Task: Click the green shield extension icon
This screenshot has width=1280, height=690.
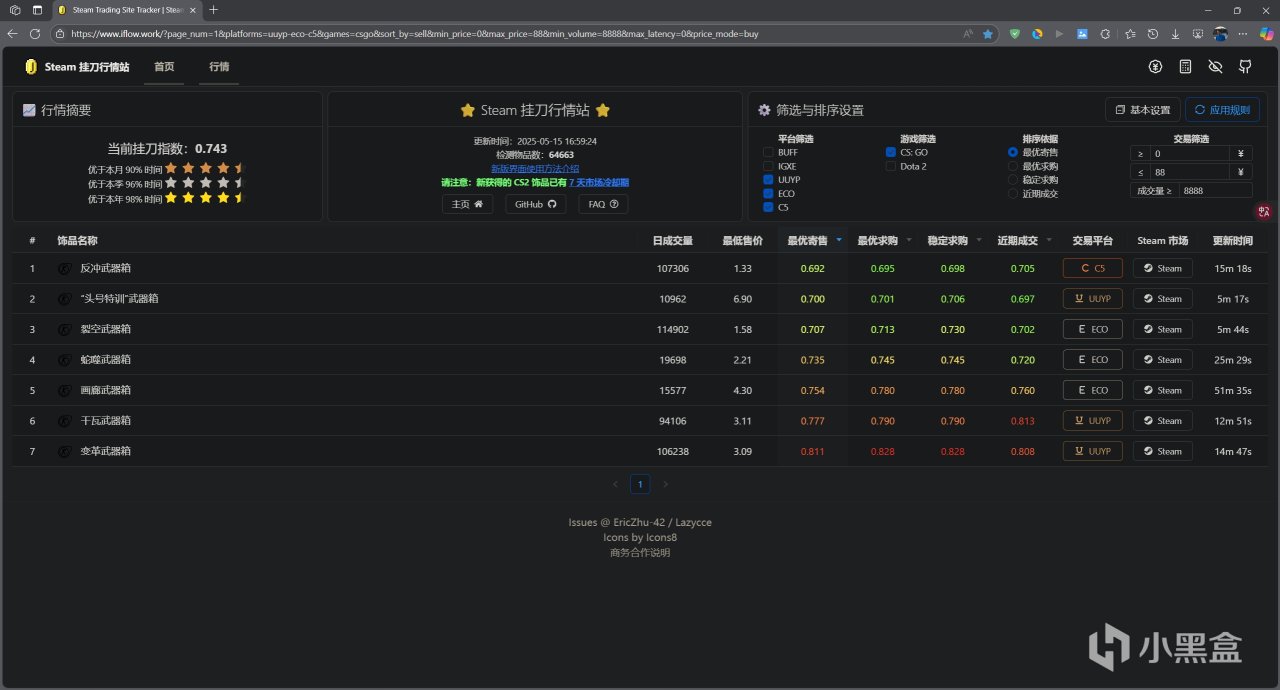Action: pyautogui.click(x=1015, y=33)
